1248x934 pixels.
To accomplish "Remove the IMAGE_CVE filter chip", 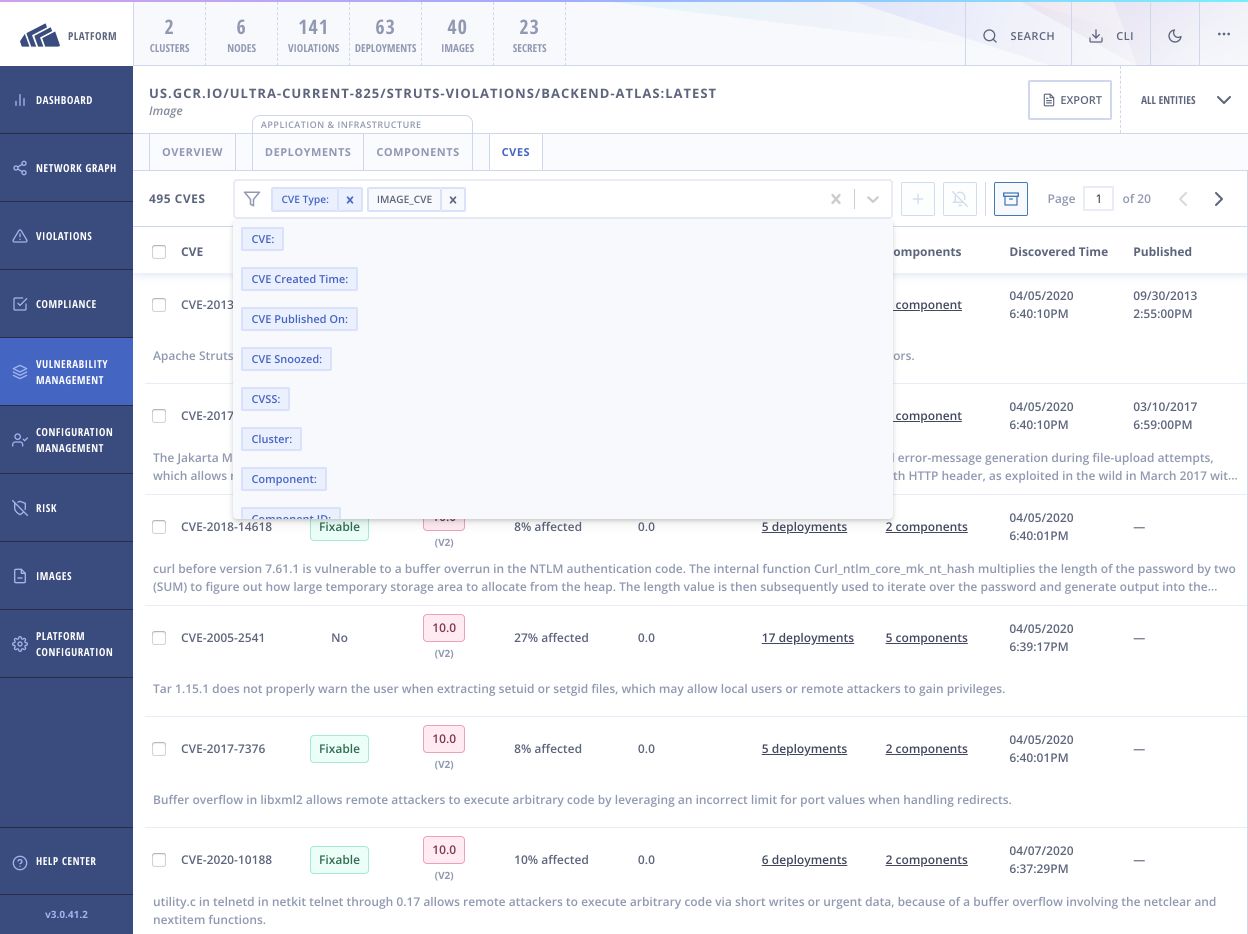I will click(452, 200).
